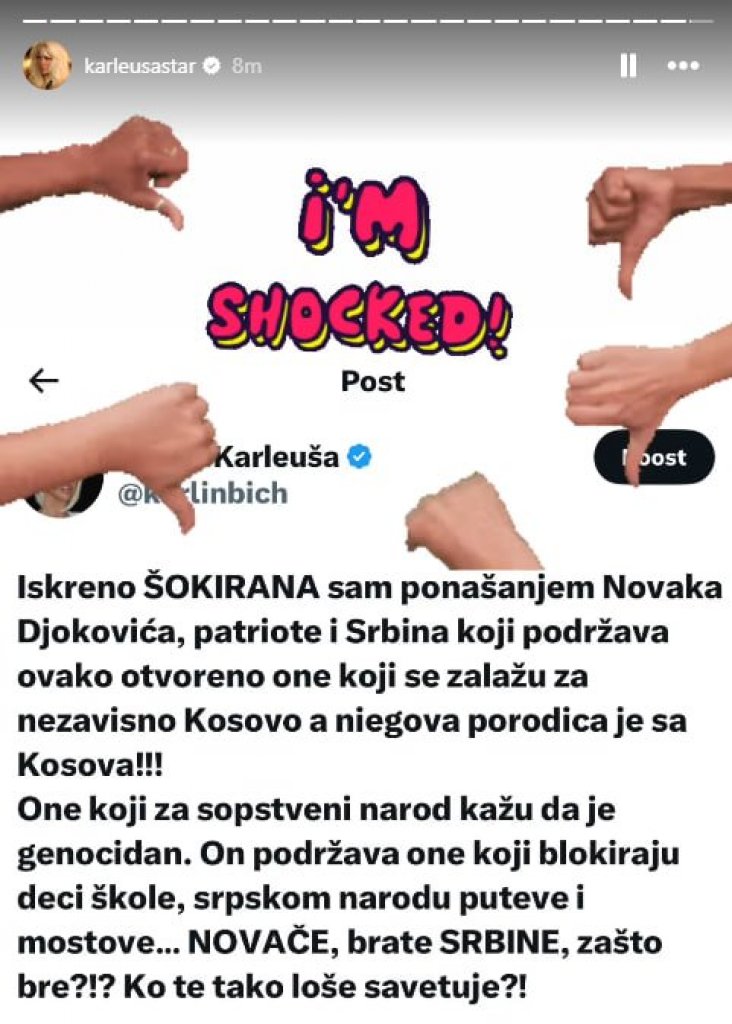The image size is (732, 1024).
Task: Pause the story with the pause icon
Action: [x=628, y=66]
